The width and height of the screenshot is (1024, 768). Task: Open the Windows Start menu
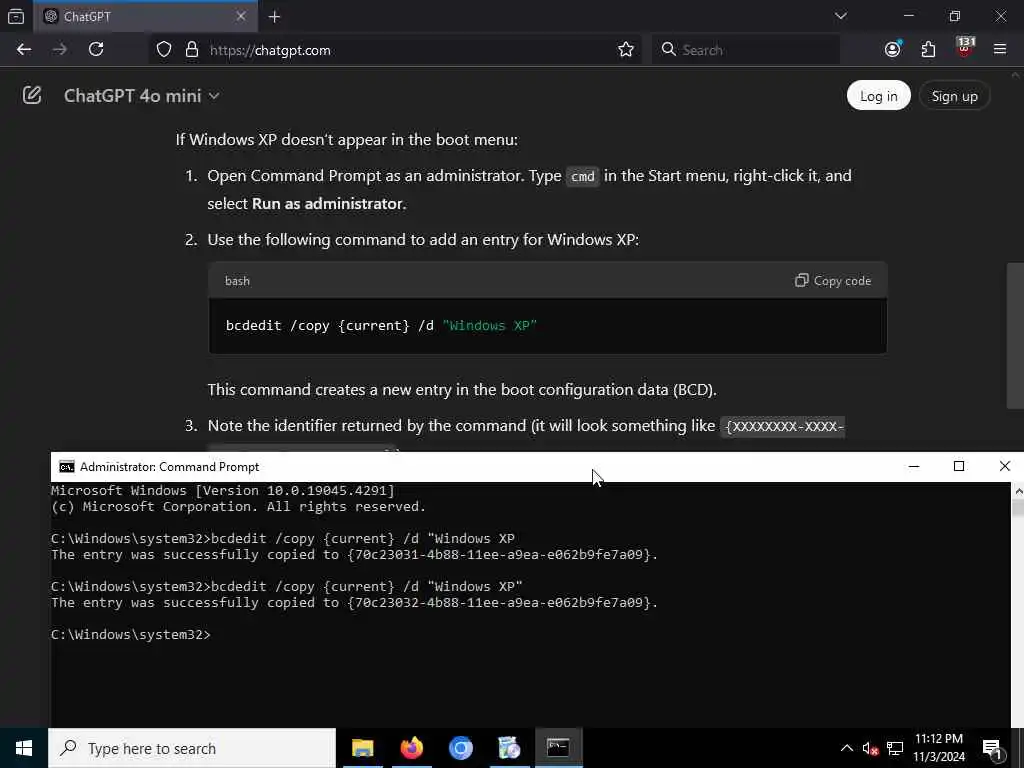pyautogui.click(x=24, y=748)
